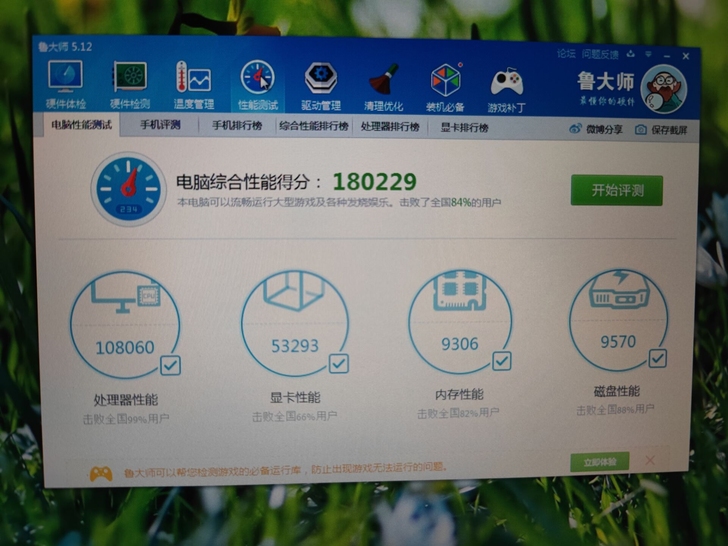The width and height of the screenshot is (728, 546).
Task: Click the graphics card cube icon
Action: coord(294,291)
